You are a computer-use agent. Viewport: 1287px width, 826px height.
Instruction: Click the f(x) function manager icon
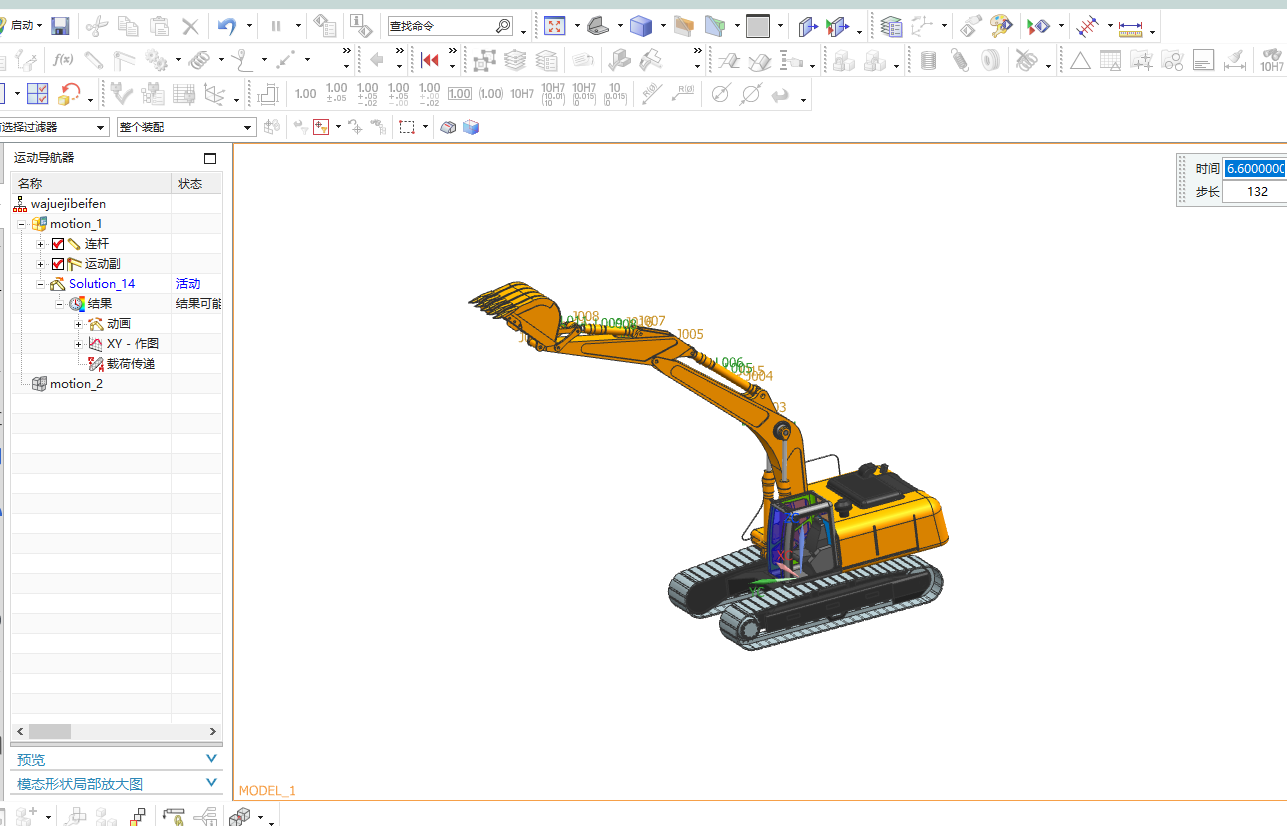point(62,60)
